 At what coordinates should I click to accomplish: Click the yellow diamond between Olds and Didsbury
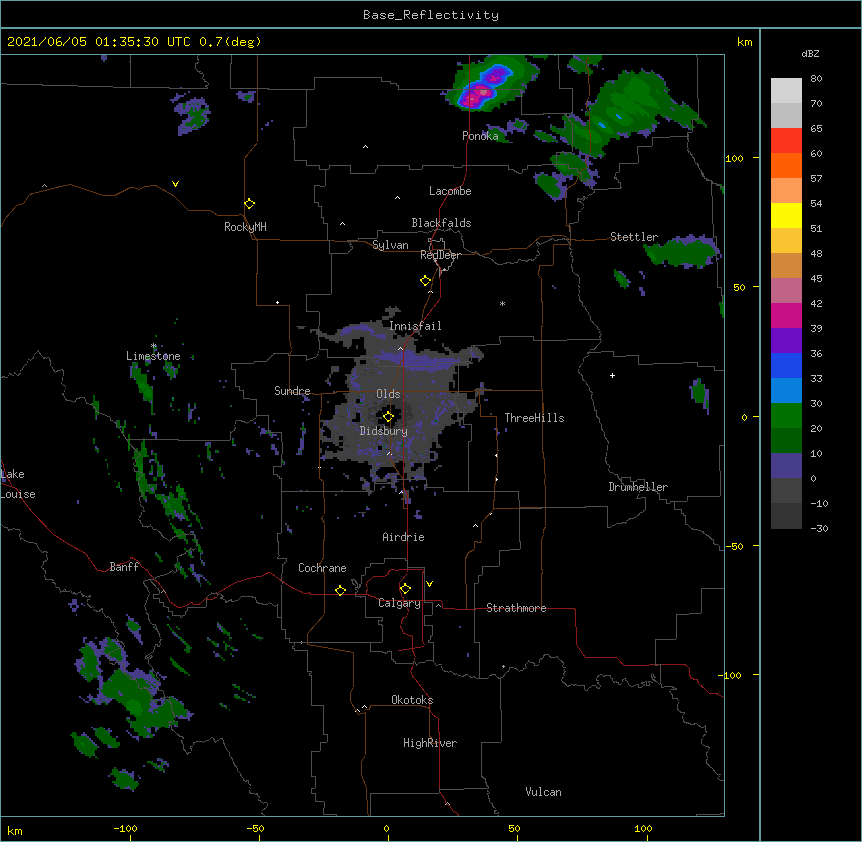pos(388,416)
